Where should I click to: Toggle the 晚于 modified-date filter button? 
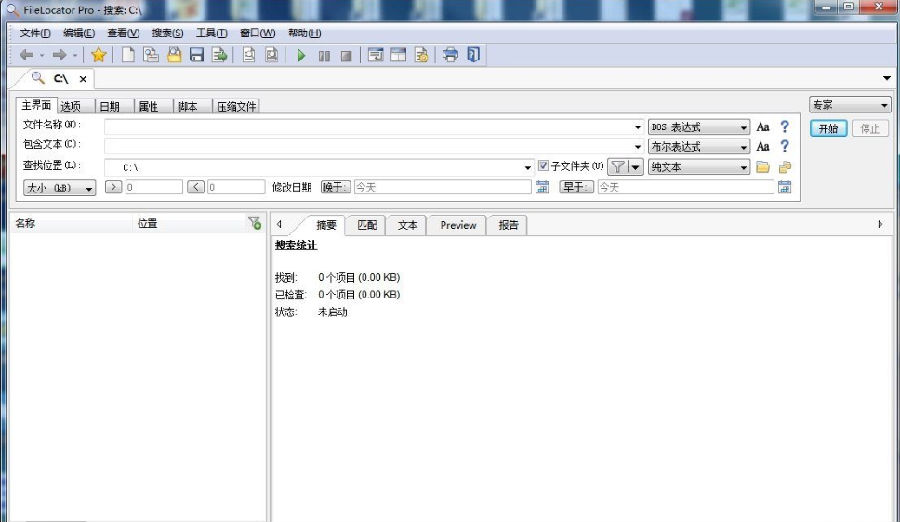point(336,187)
